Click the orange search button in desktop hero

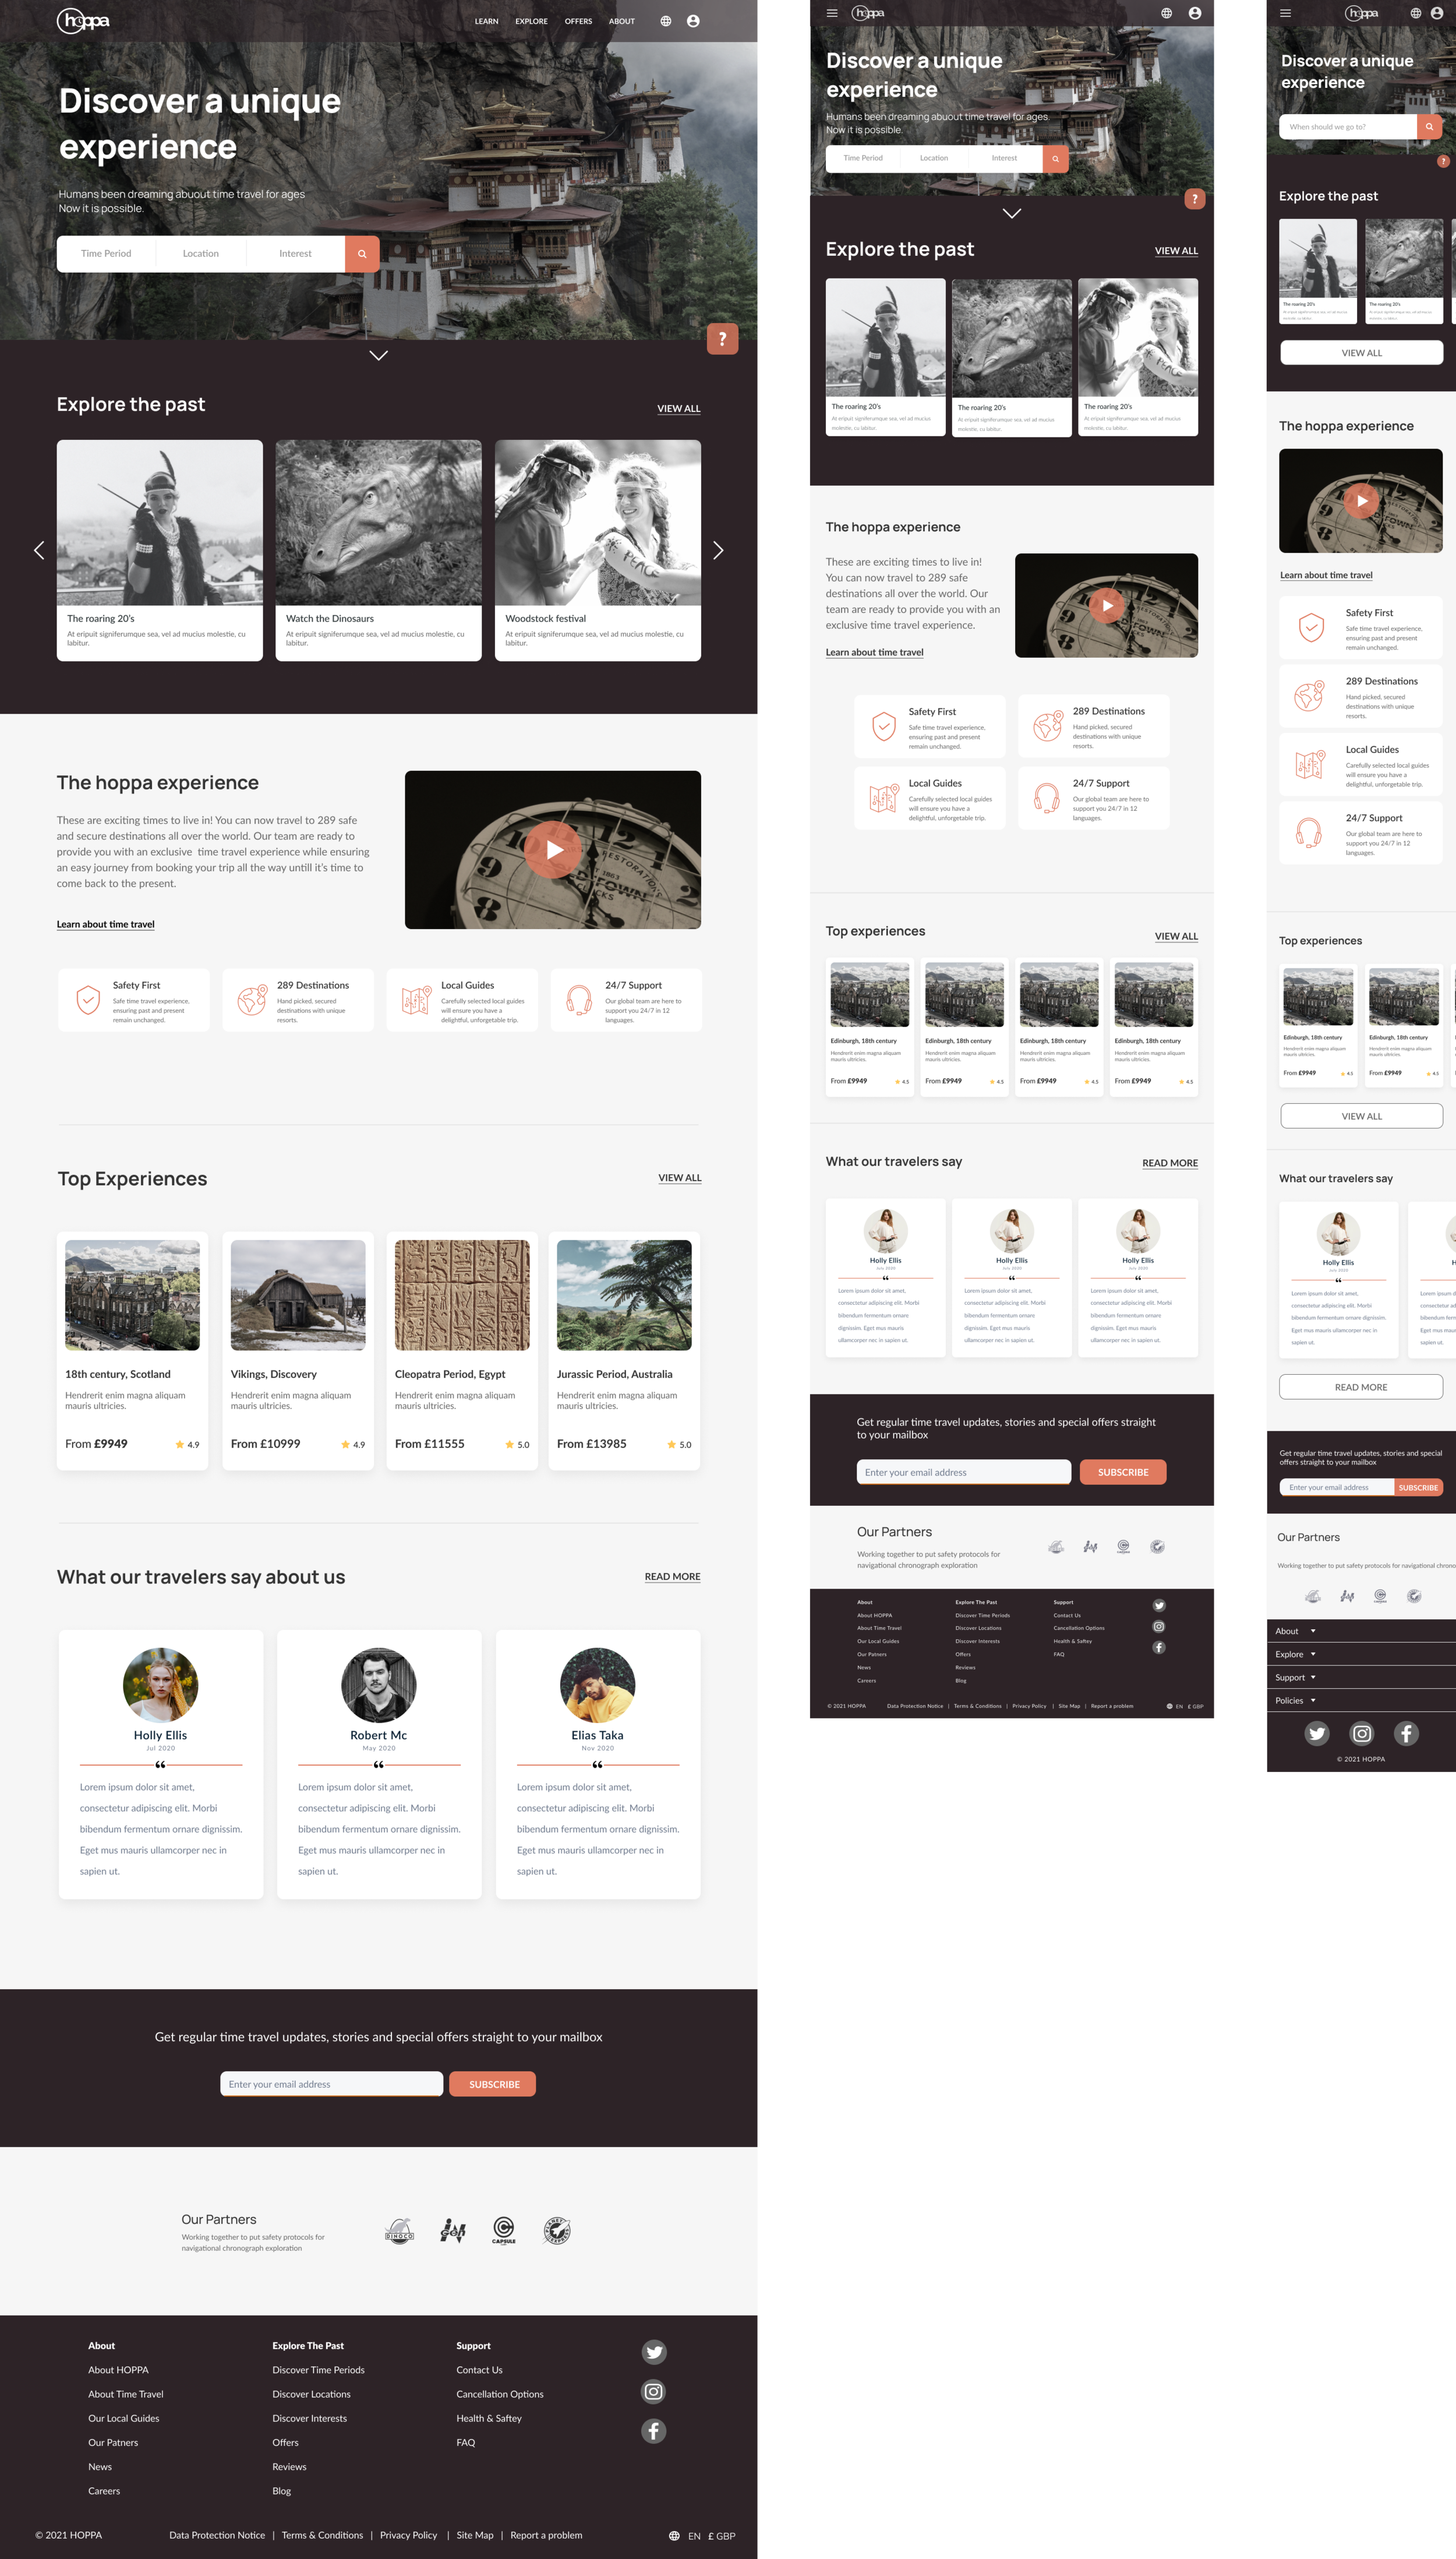coord(362,254)
